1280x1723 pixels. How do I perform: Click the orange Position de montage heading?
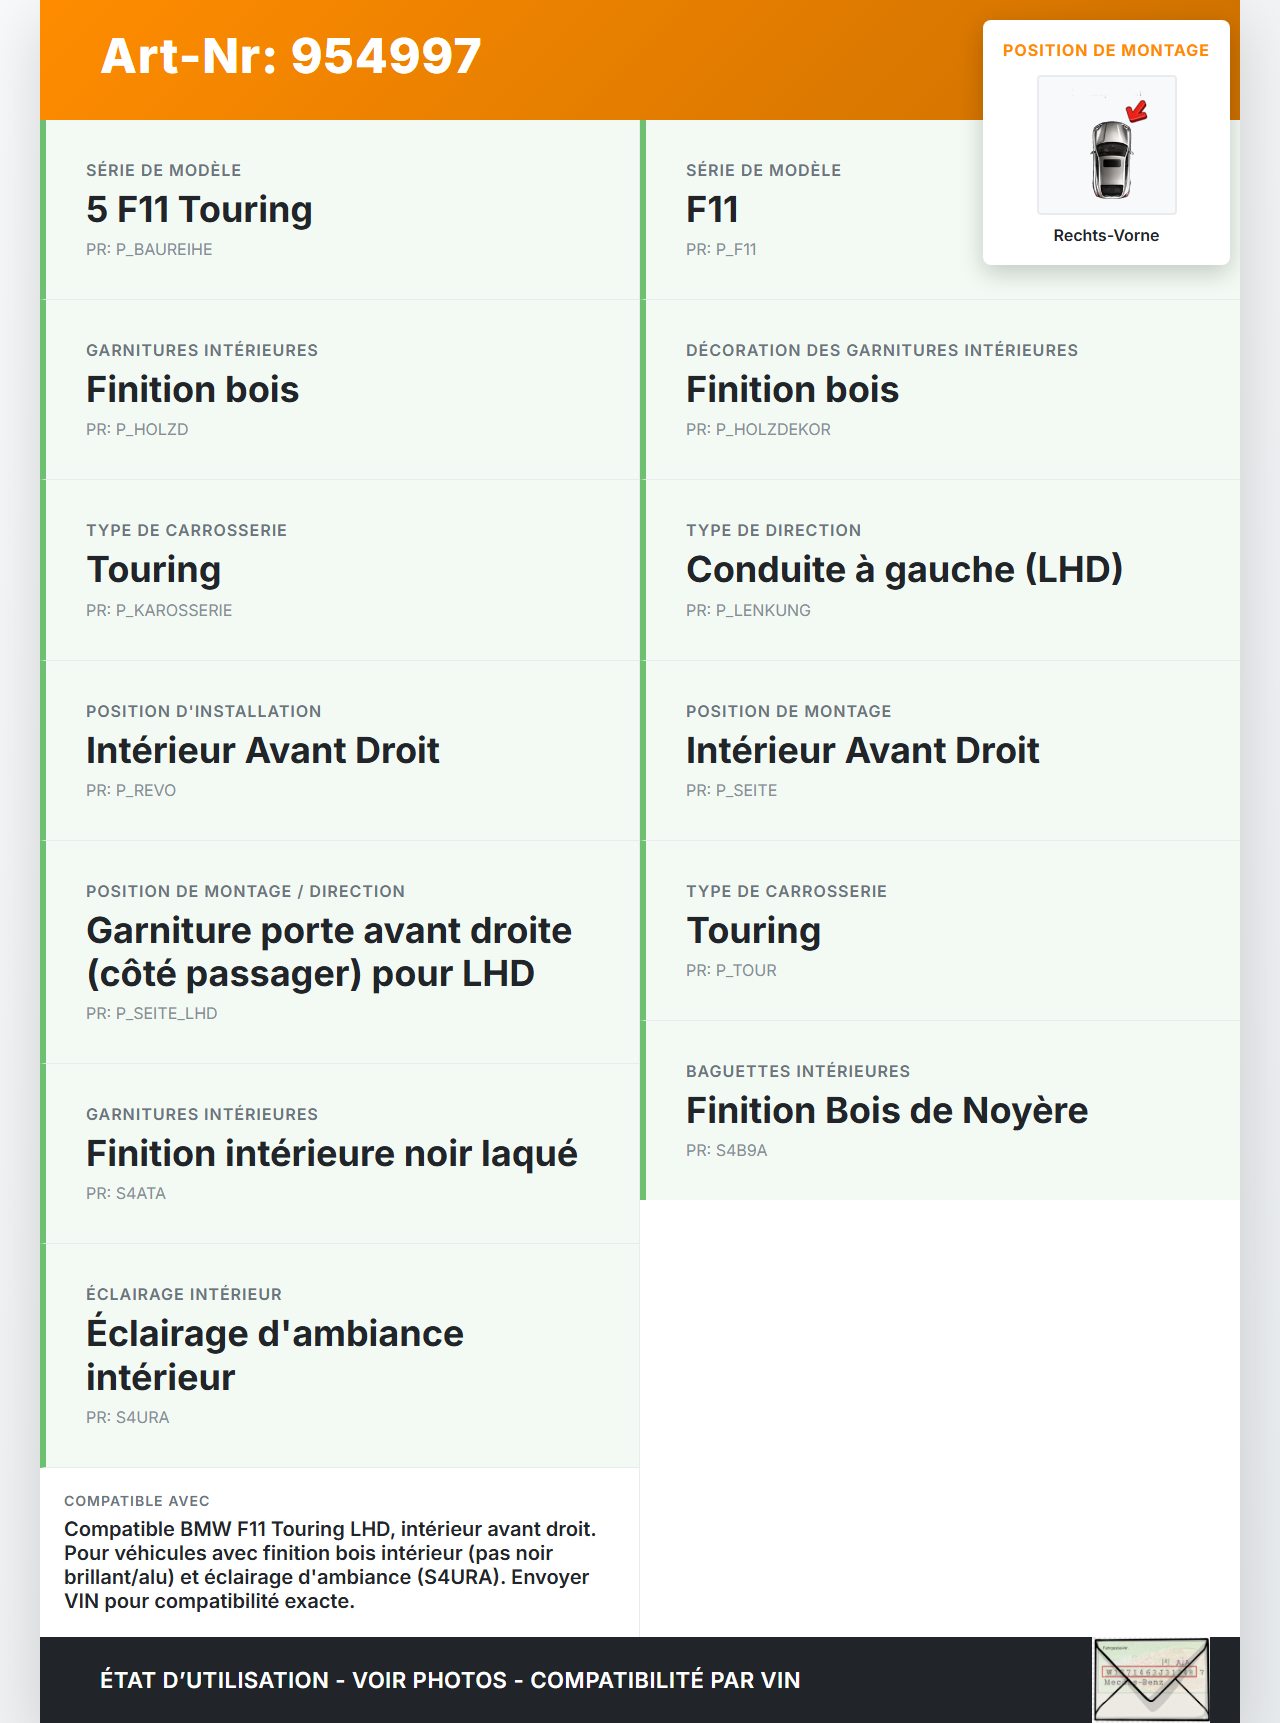pyautogui.click(x=1106, y=50)
